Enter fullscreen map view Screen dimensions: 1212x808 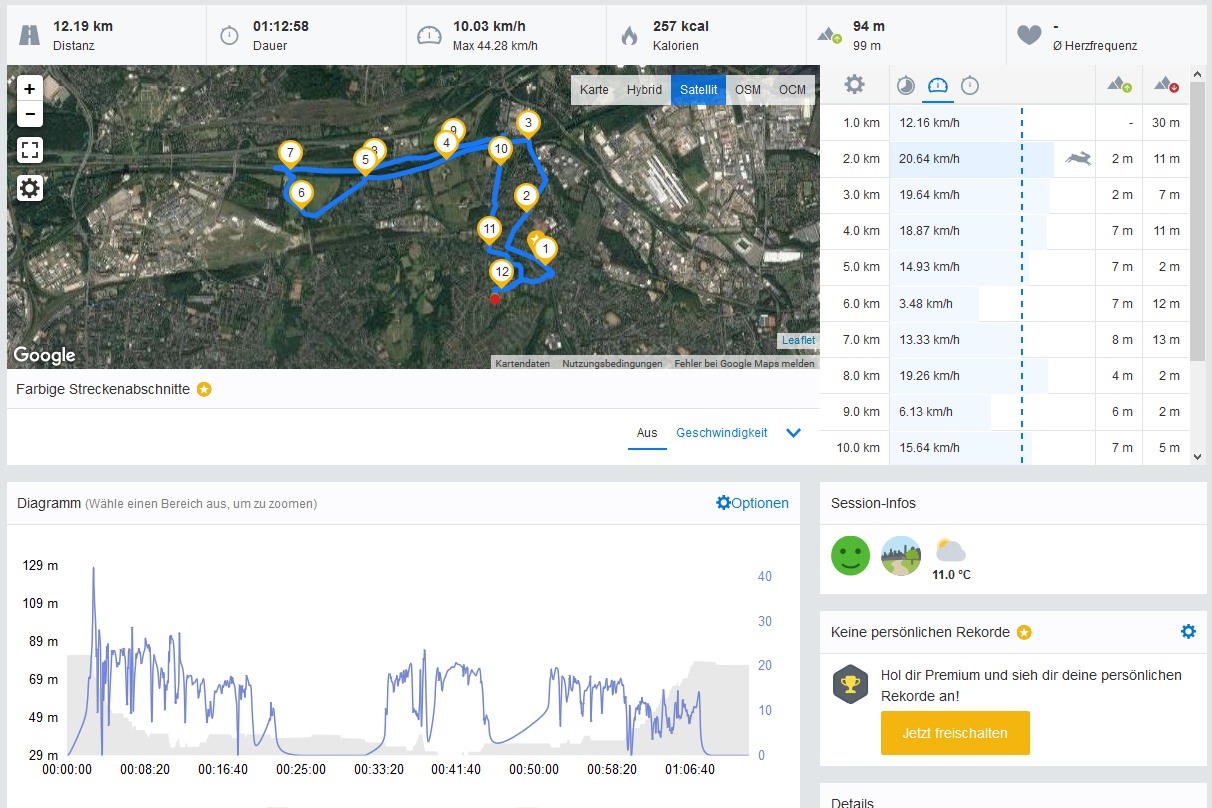pyautogui.click(x=30, y=151)
